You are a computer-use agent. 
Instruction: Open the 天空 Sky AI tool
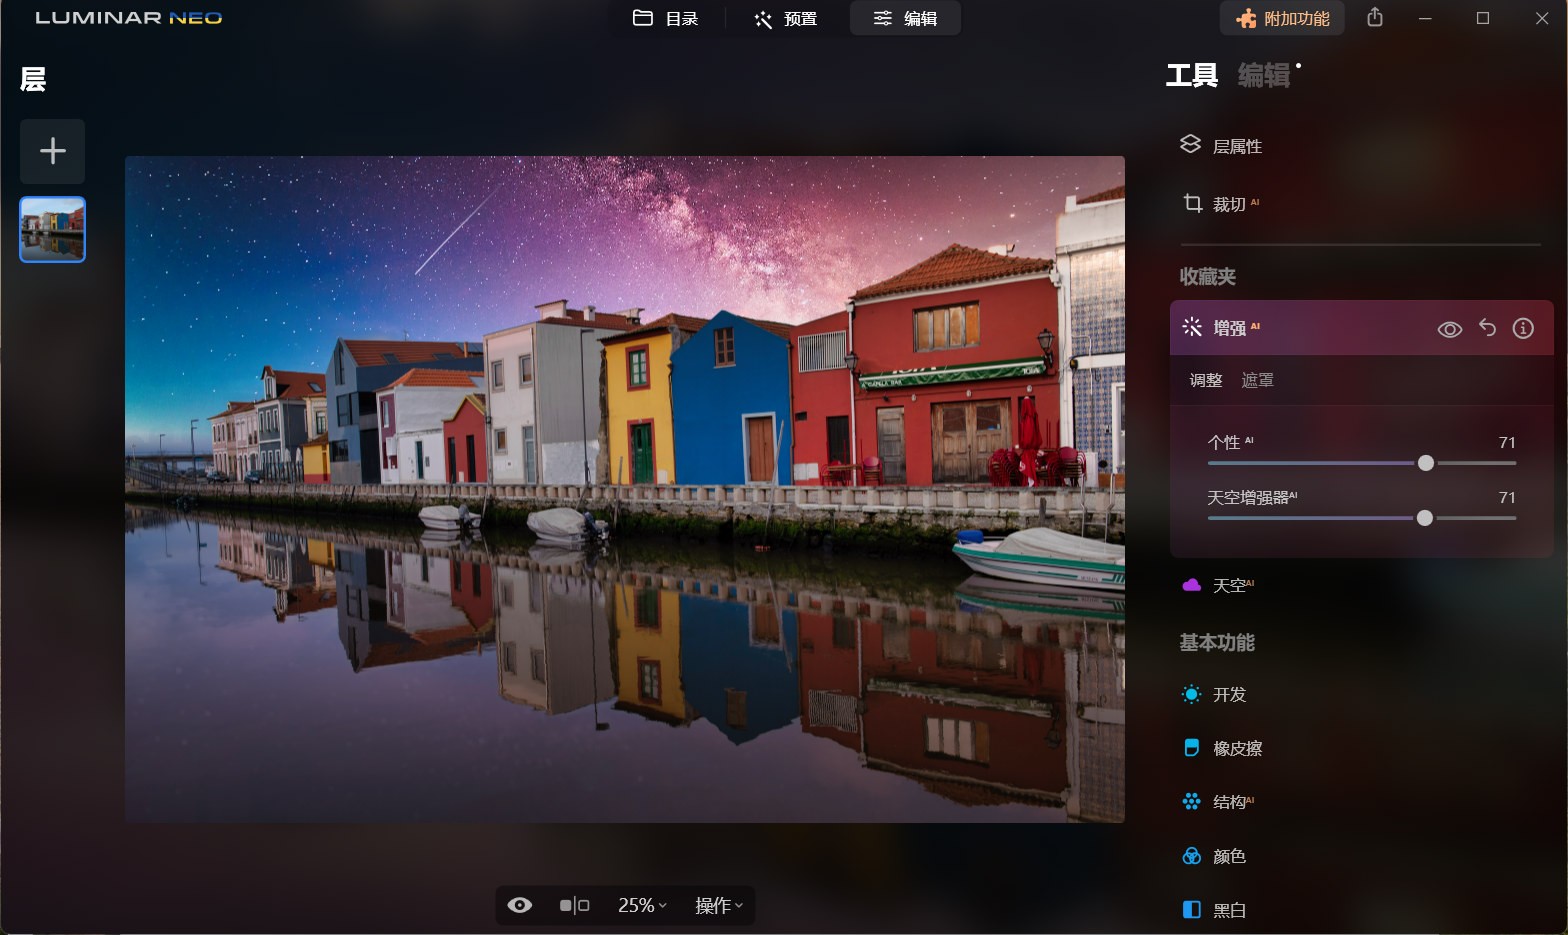tap(1218, 585)
